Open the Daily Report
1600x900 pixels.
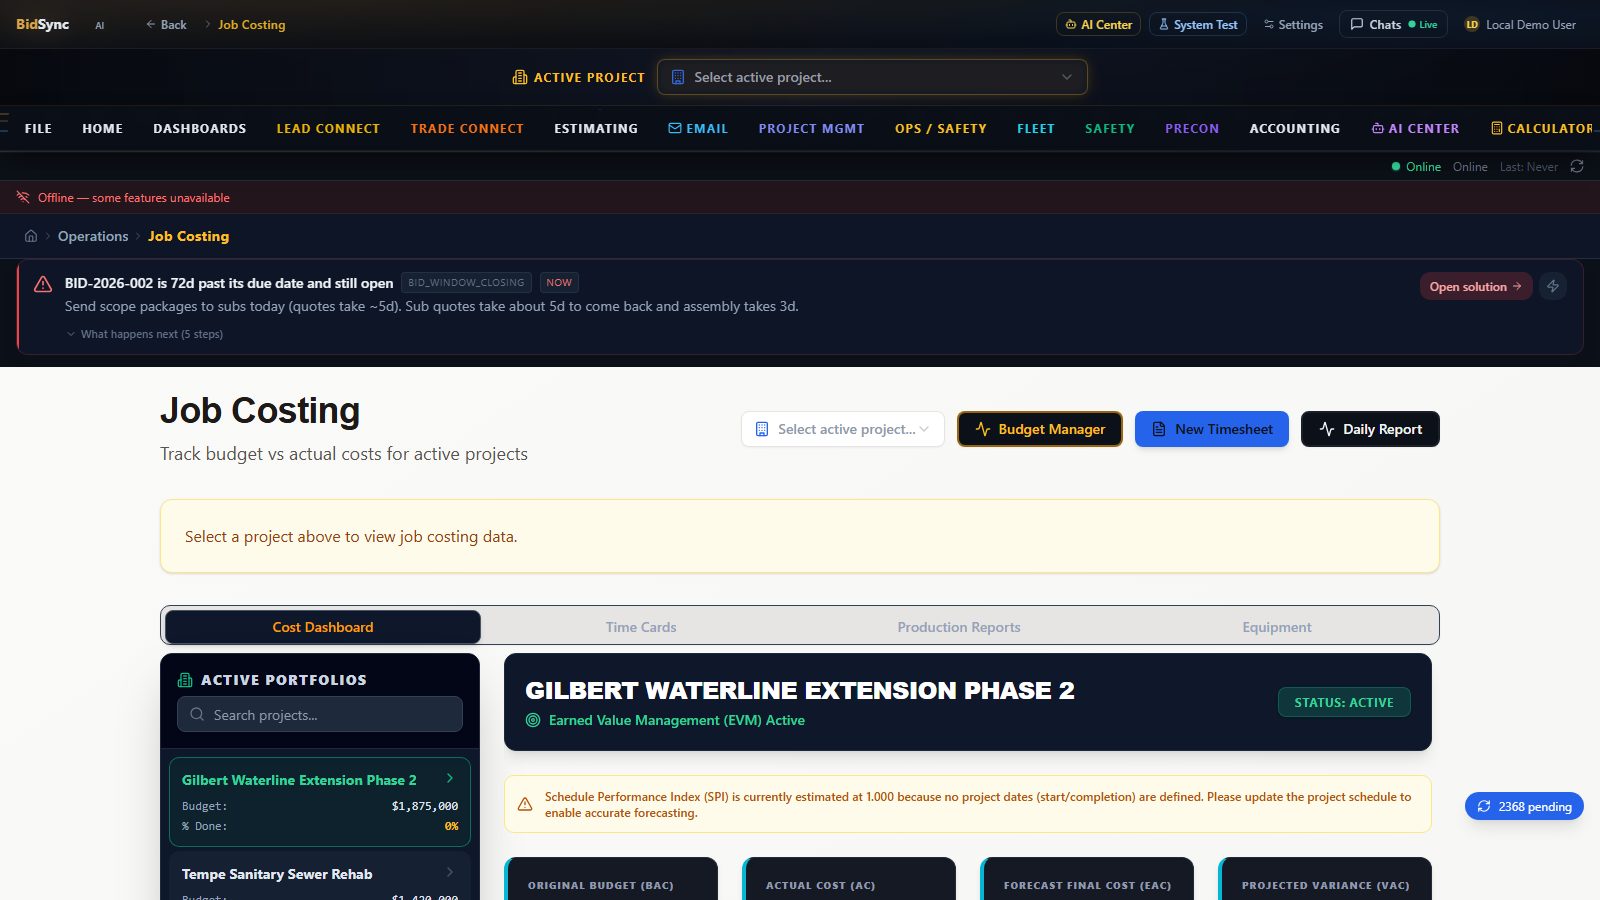pos(1370,429)
